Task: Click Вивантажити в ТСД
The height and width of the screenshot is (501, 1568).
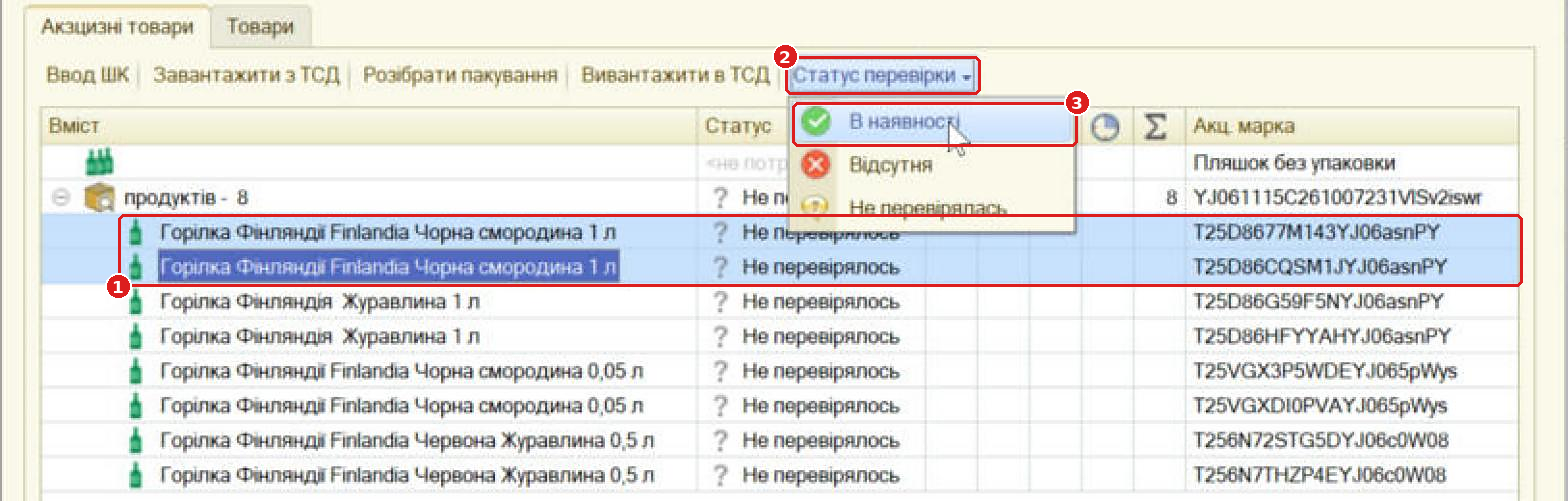Action: [675, 75]
